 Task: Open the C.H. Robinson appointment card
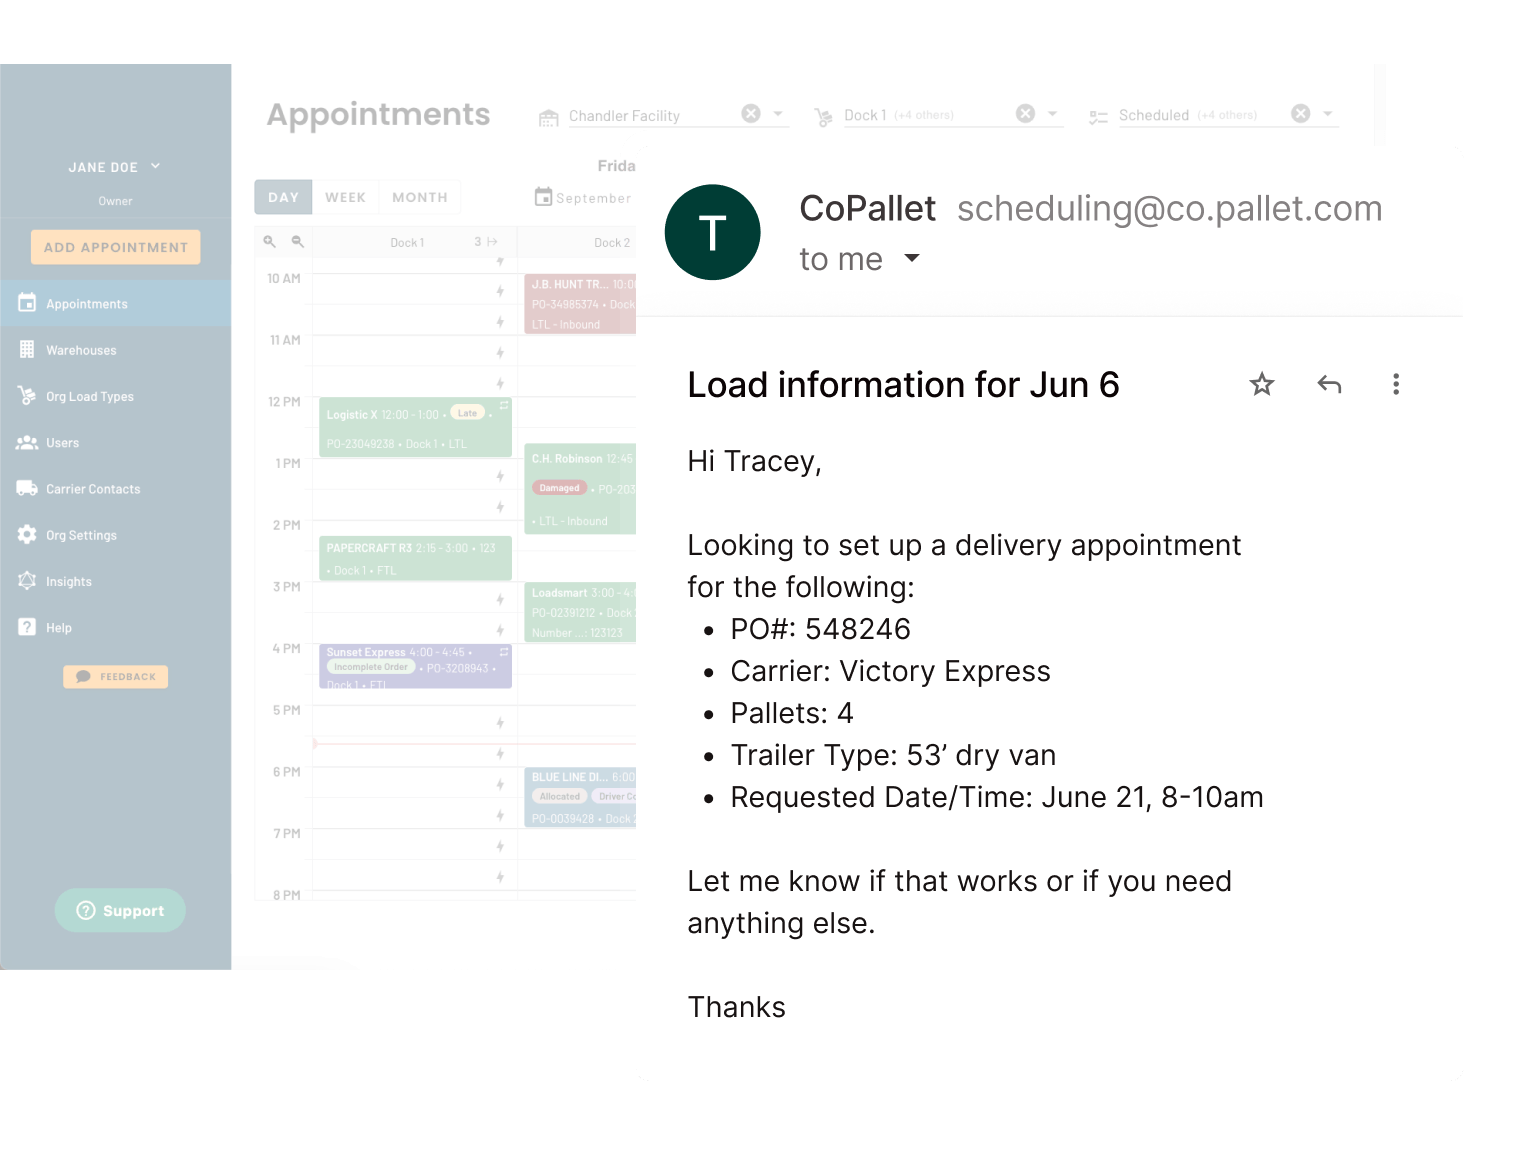pos(580,488)
